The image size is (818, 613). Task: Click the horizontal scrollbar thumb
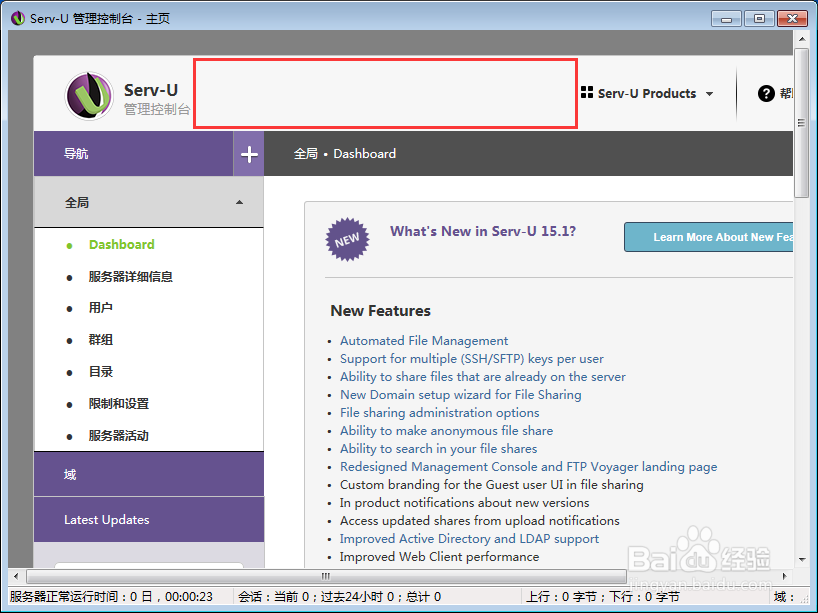point(326,576)
